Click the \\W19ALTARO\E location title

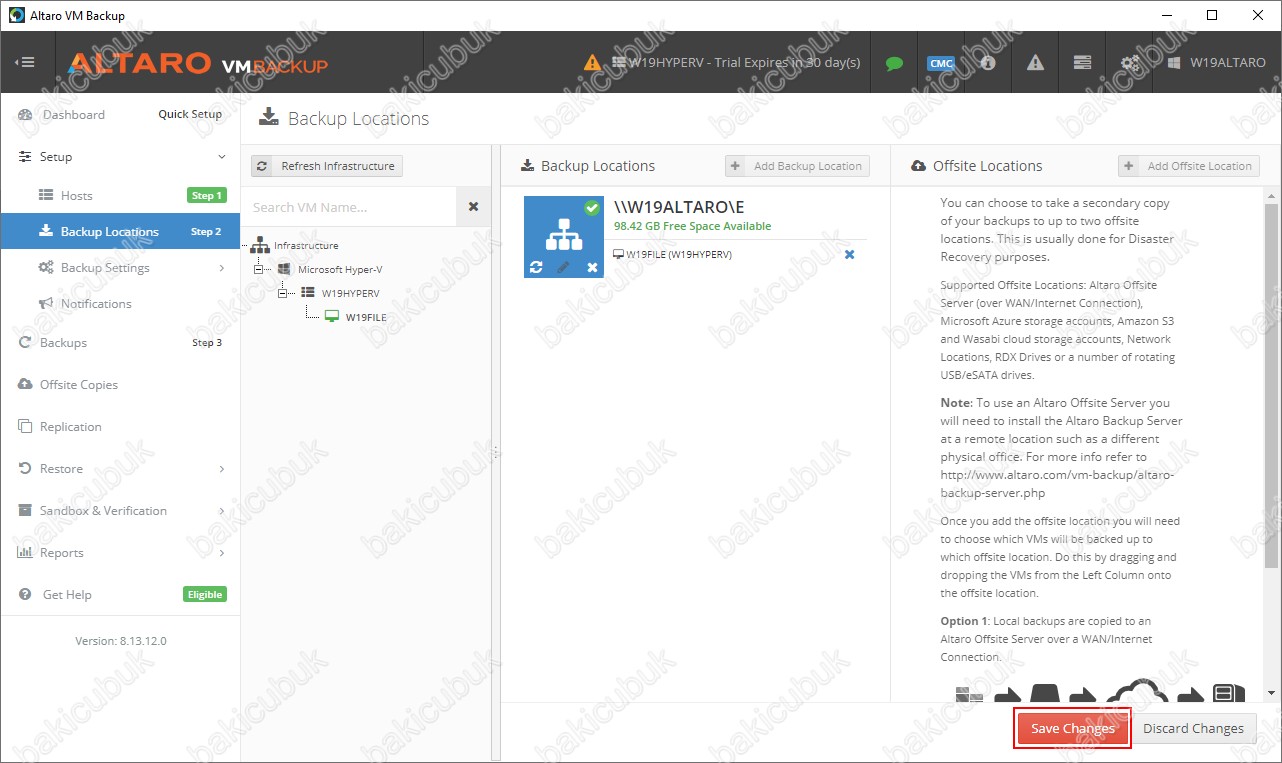click(678, 207)
